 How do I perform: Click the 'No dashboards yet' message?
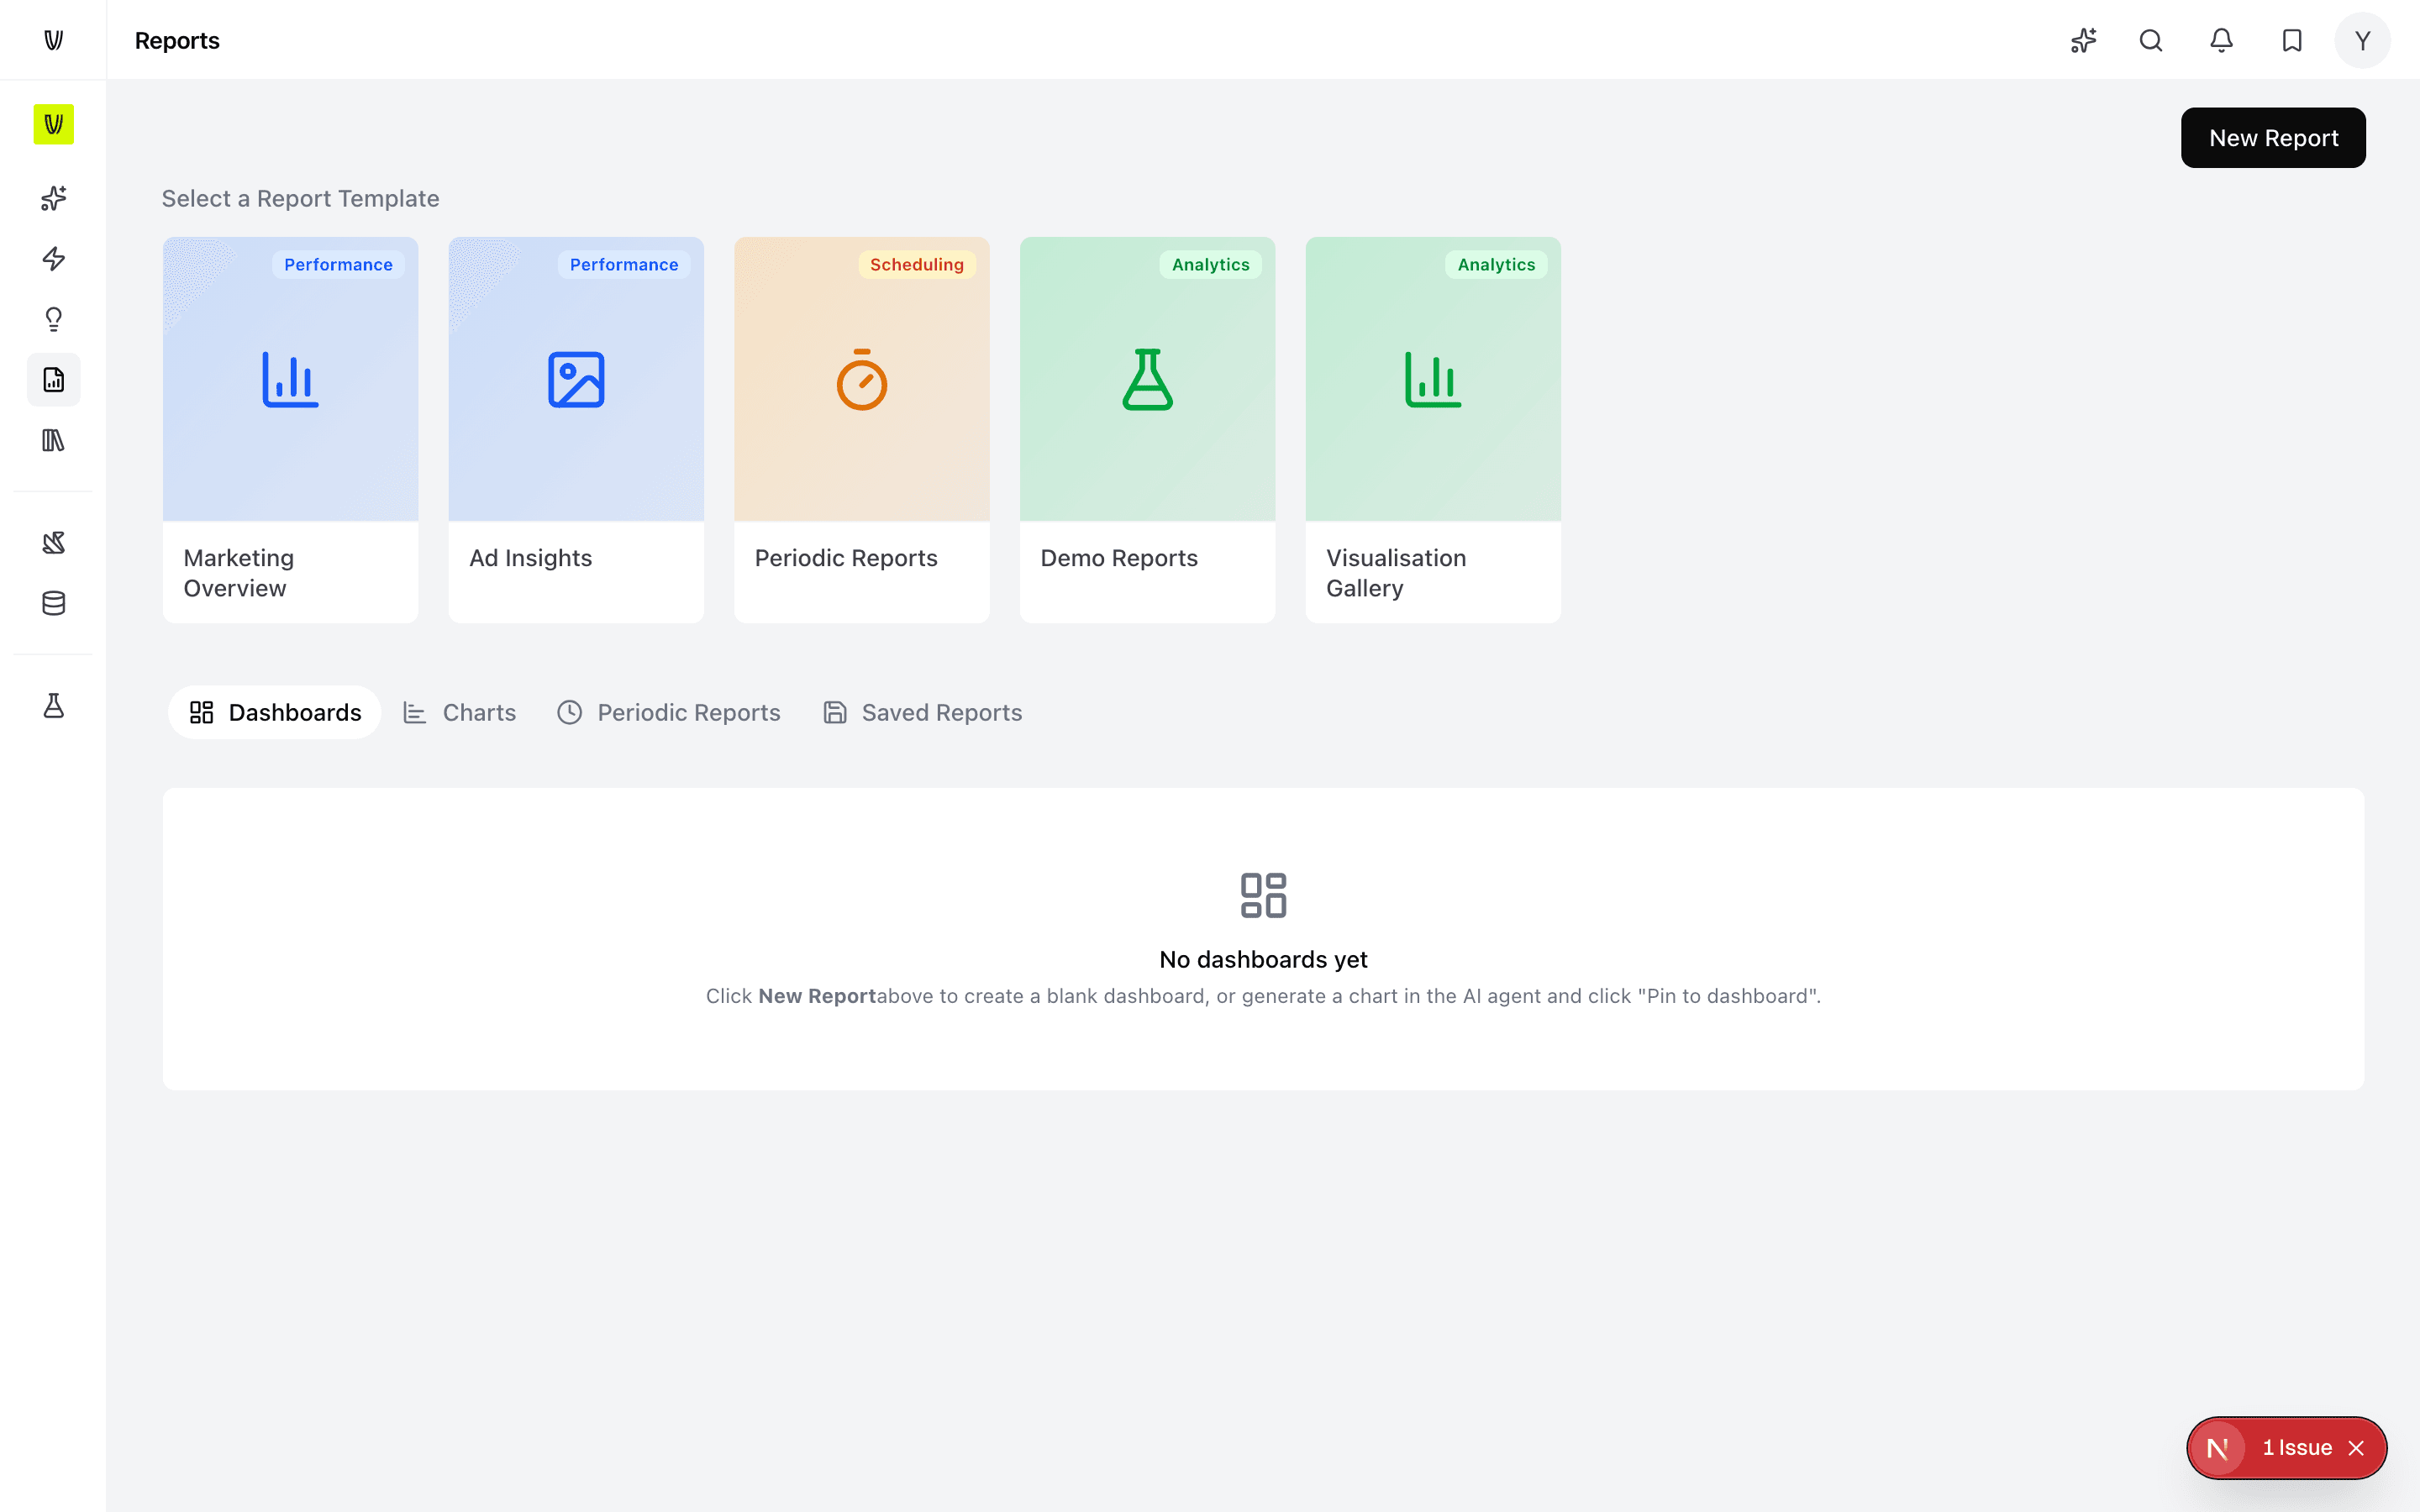[1263, 959]
